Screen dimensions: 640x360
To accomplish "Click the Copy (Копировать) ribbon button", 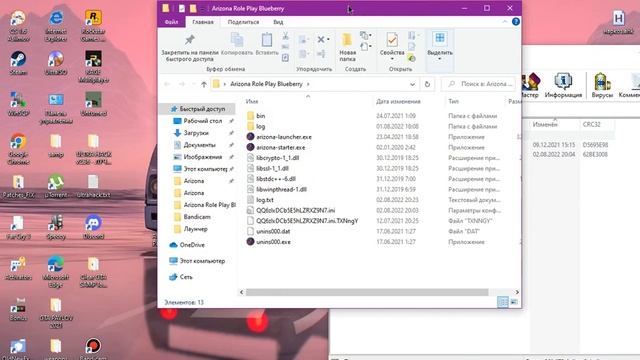I will (x=237, y=44).
